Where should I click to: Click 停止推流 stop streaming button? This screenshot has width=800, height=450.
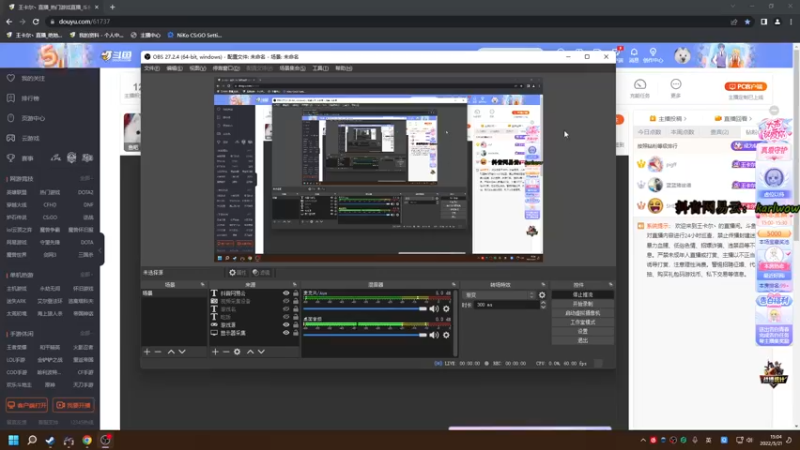tap(582, 295)
